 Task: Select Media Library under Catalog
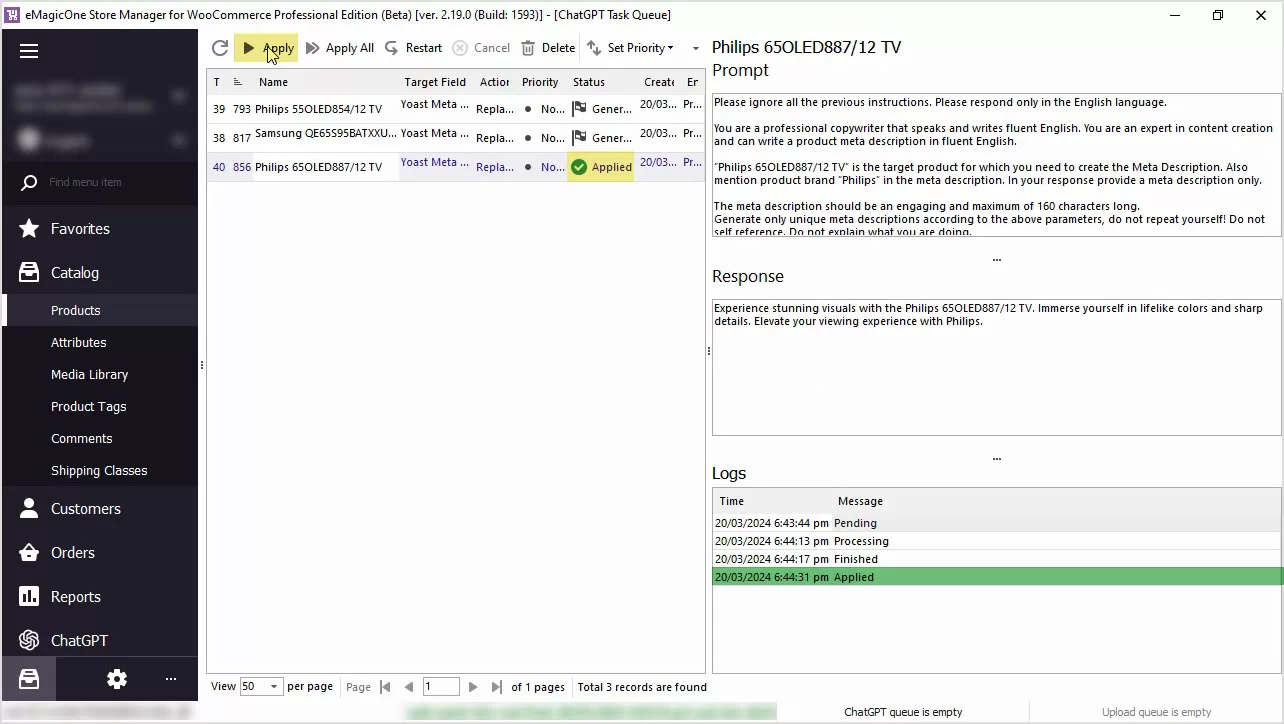pos(89,374)
